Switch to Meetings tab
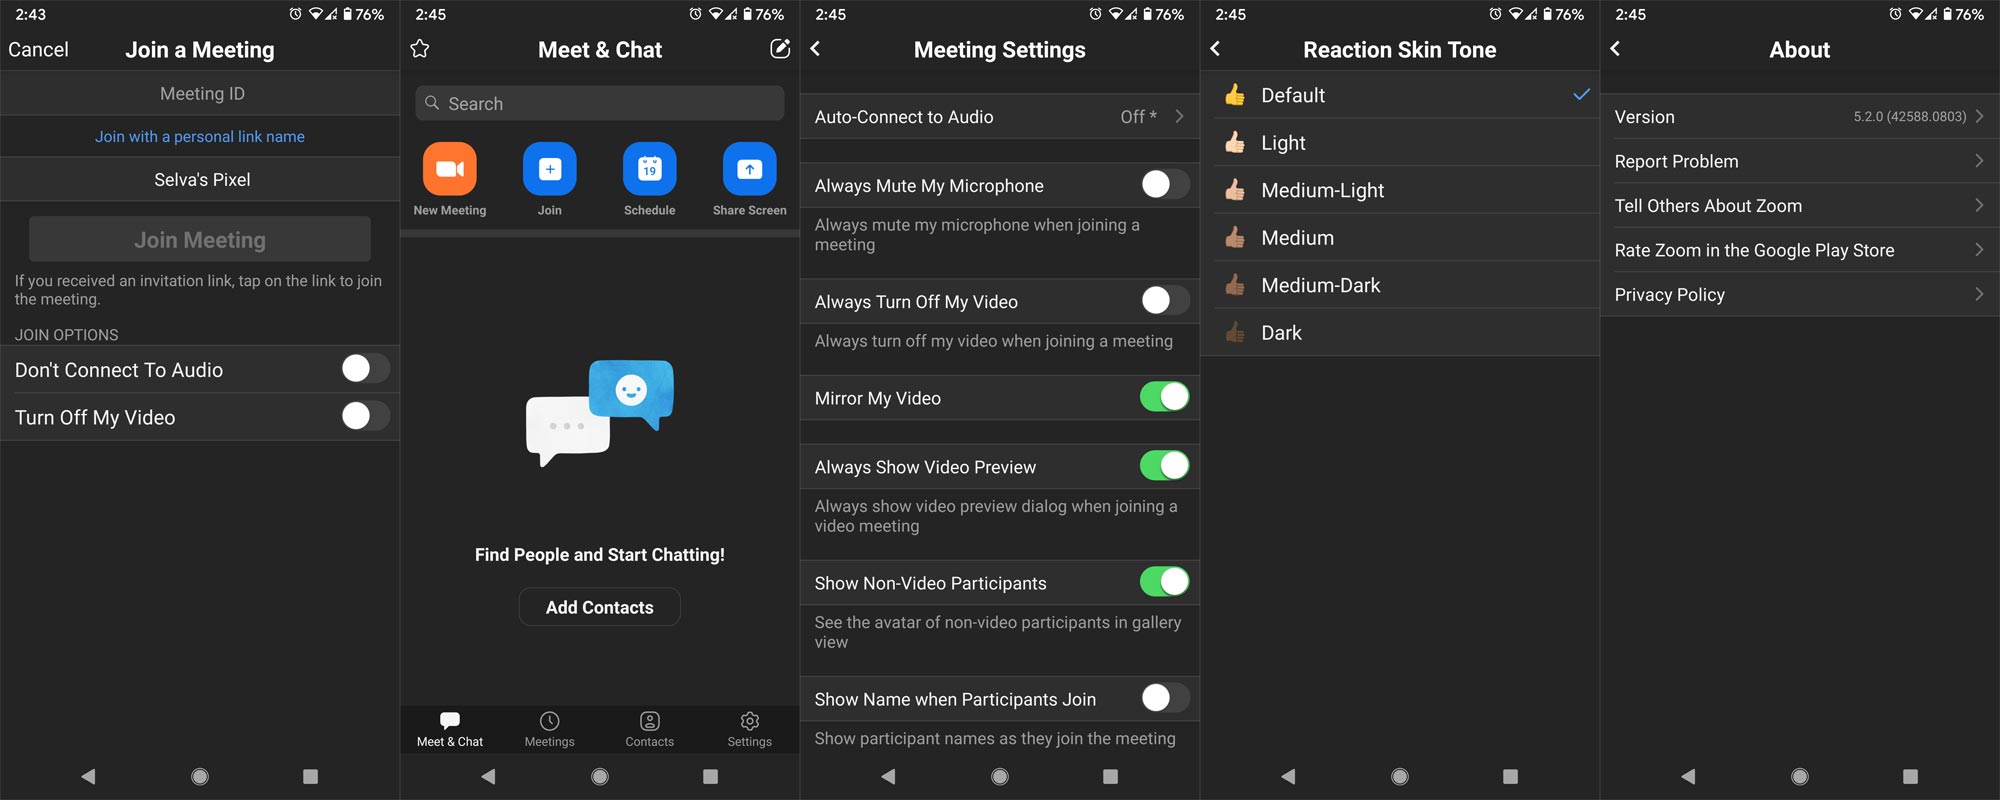This screenshot has height=800, width=2000. click(x=550, y=729)
